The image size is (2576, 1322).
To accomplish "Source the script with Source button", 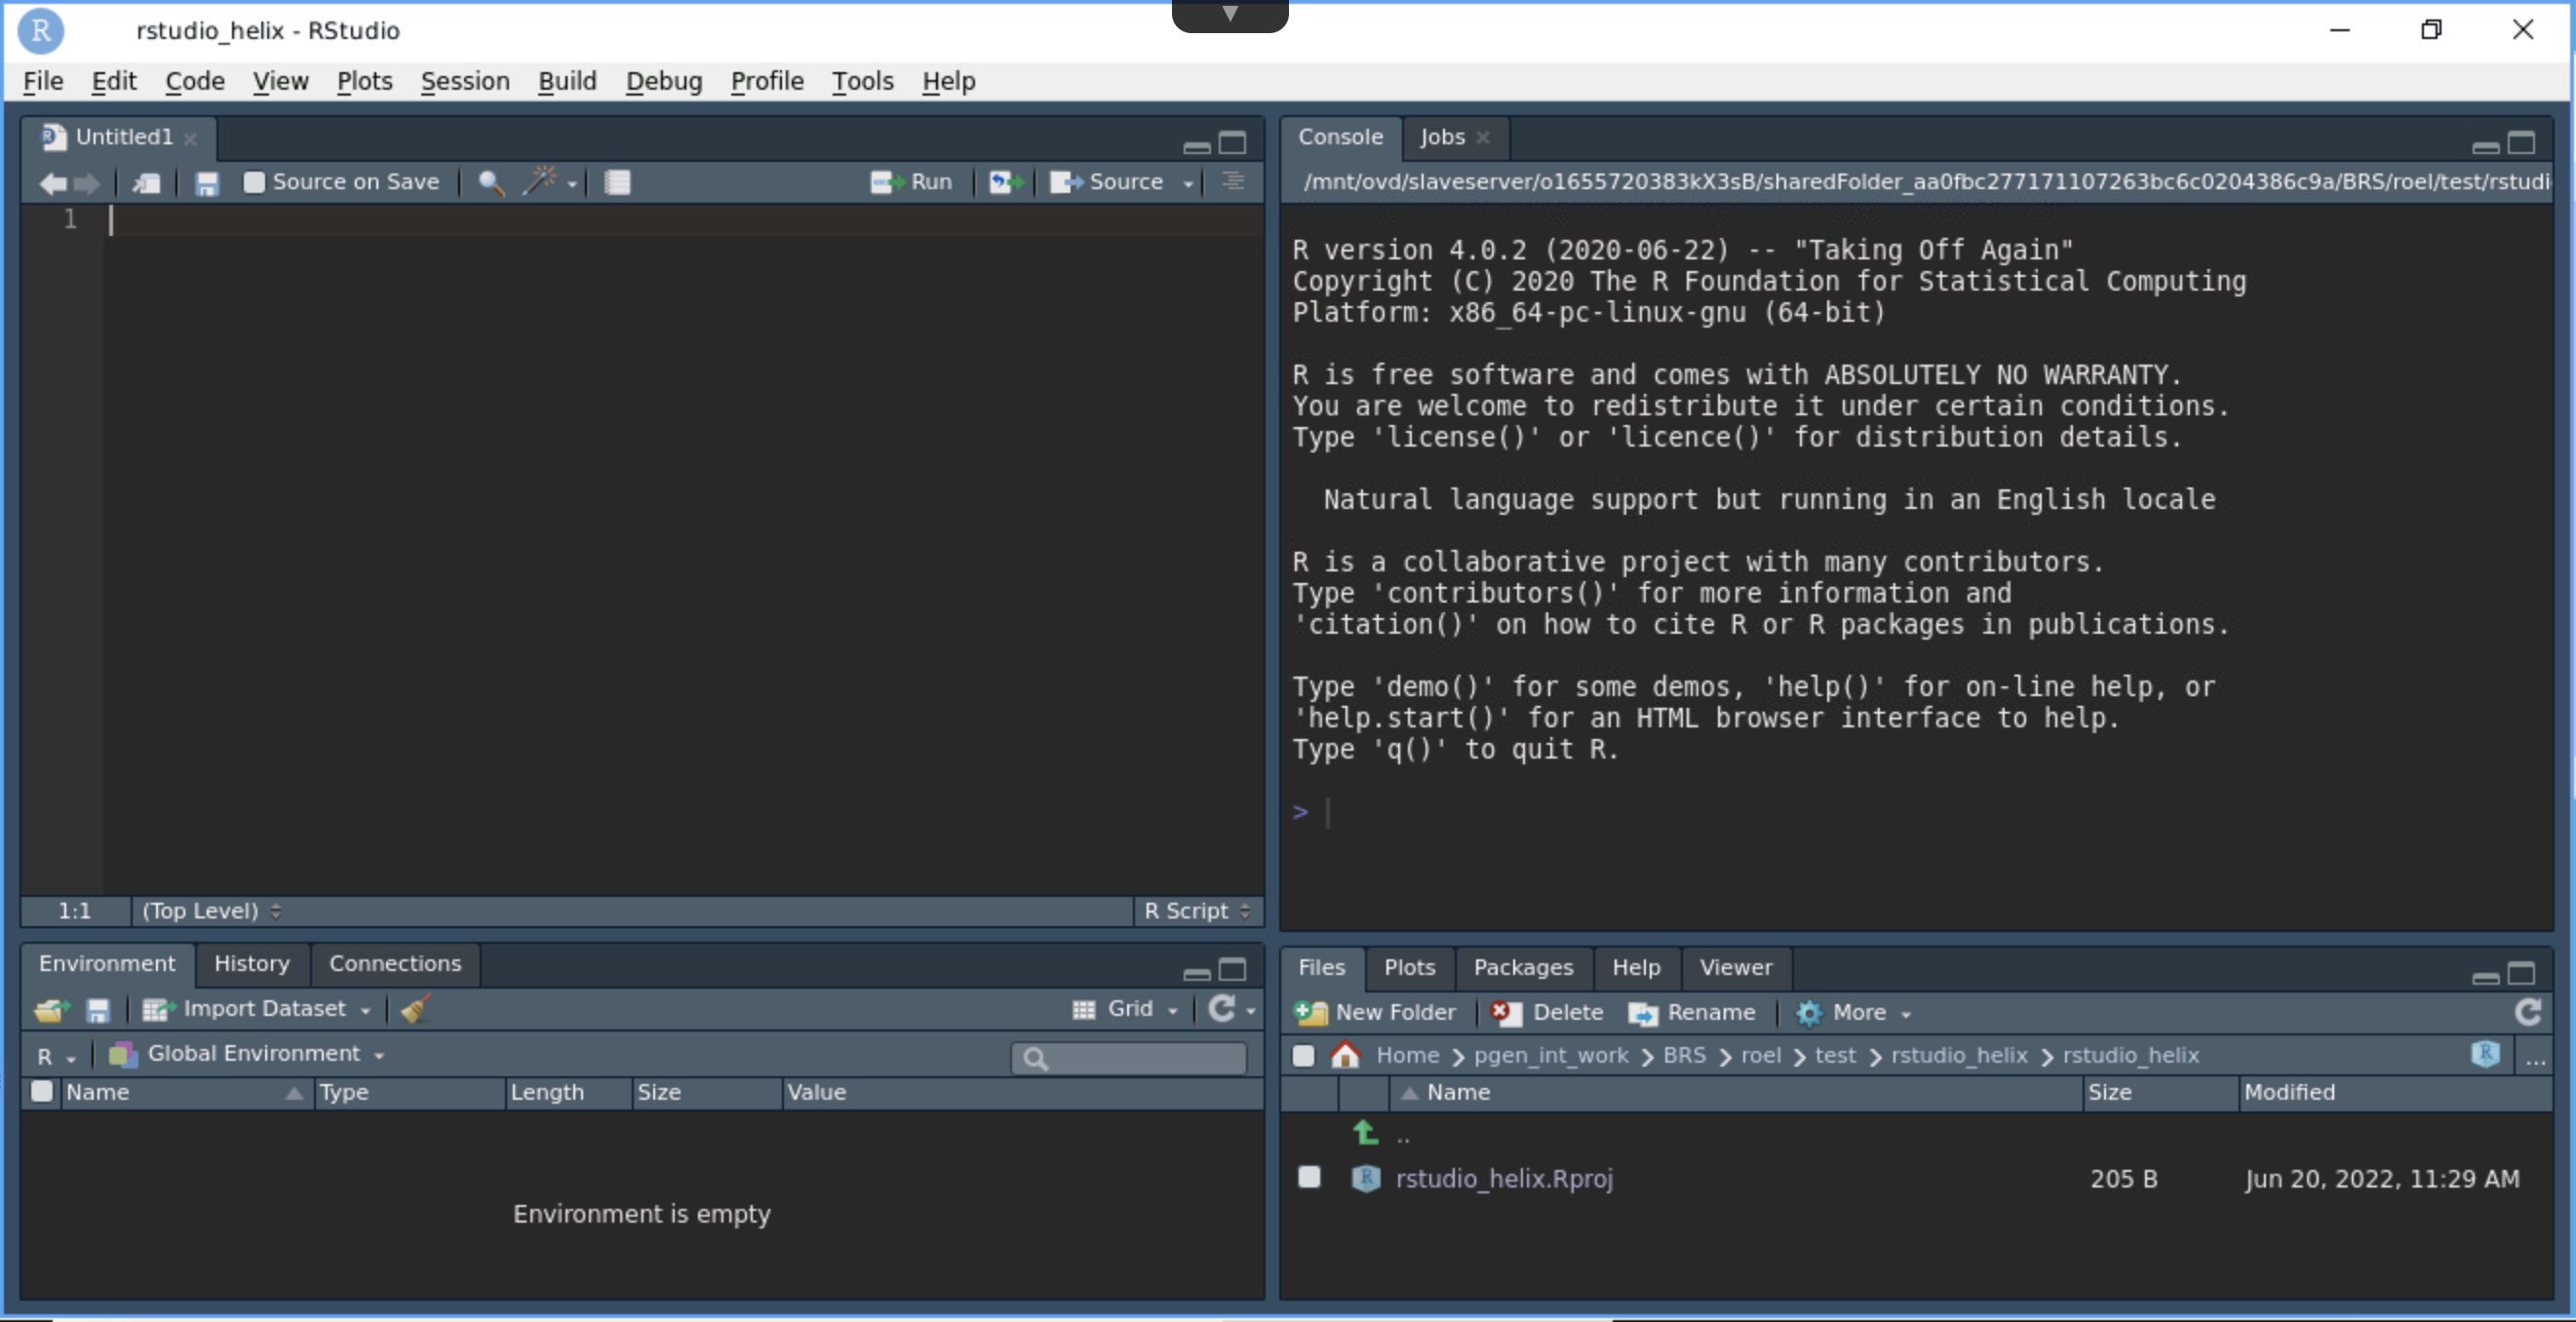I will click(1106, 182).
